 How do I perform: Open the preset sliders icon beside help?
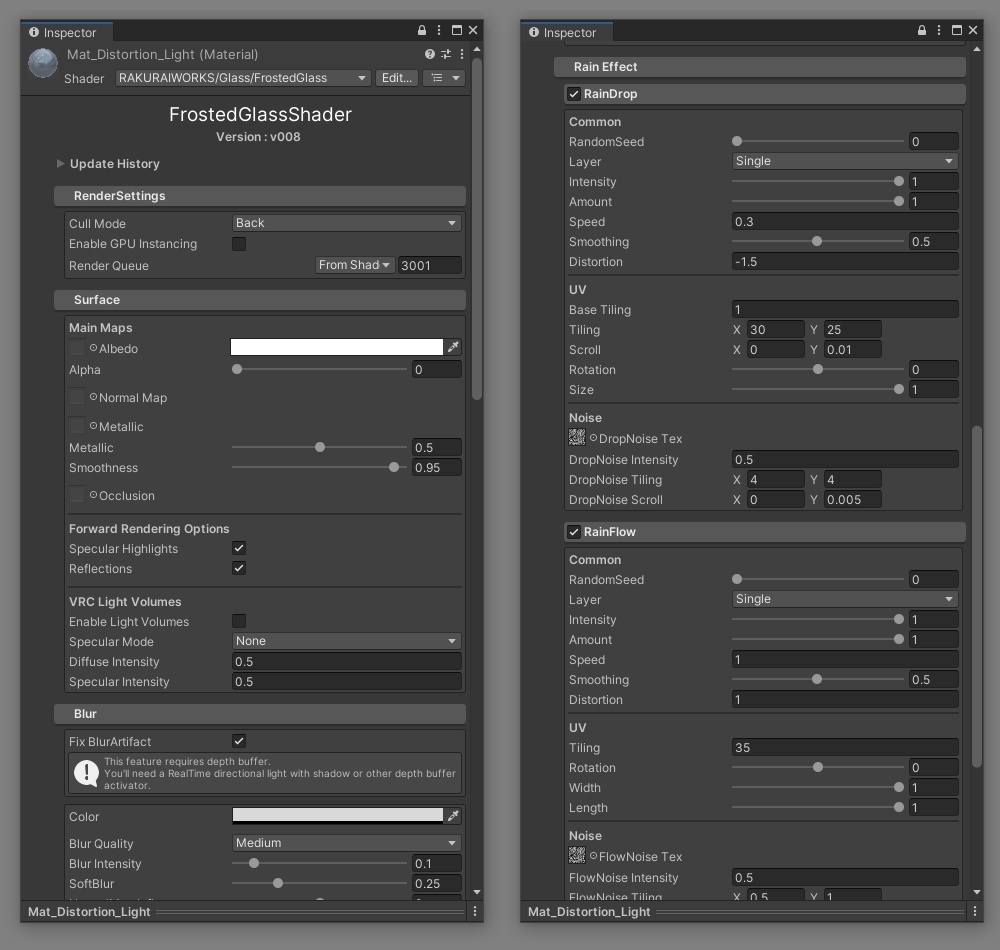click(446, 54)
